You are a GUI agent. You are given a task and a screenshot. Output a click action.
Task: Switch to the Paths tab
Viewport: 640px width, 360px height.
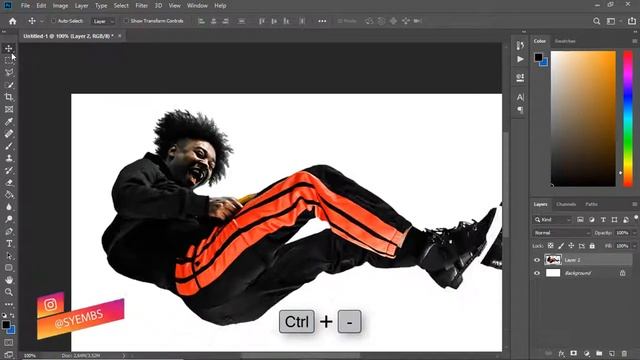pos(591,204)
